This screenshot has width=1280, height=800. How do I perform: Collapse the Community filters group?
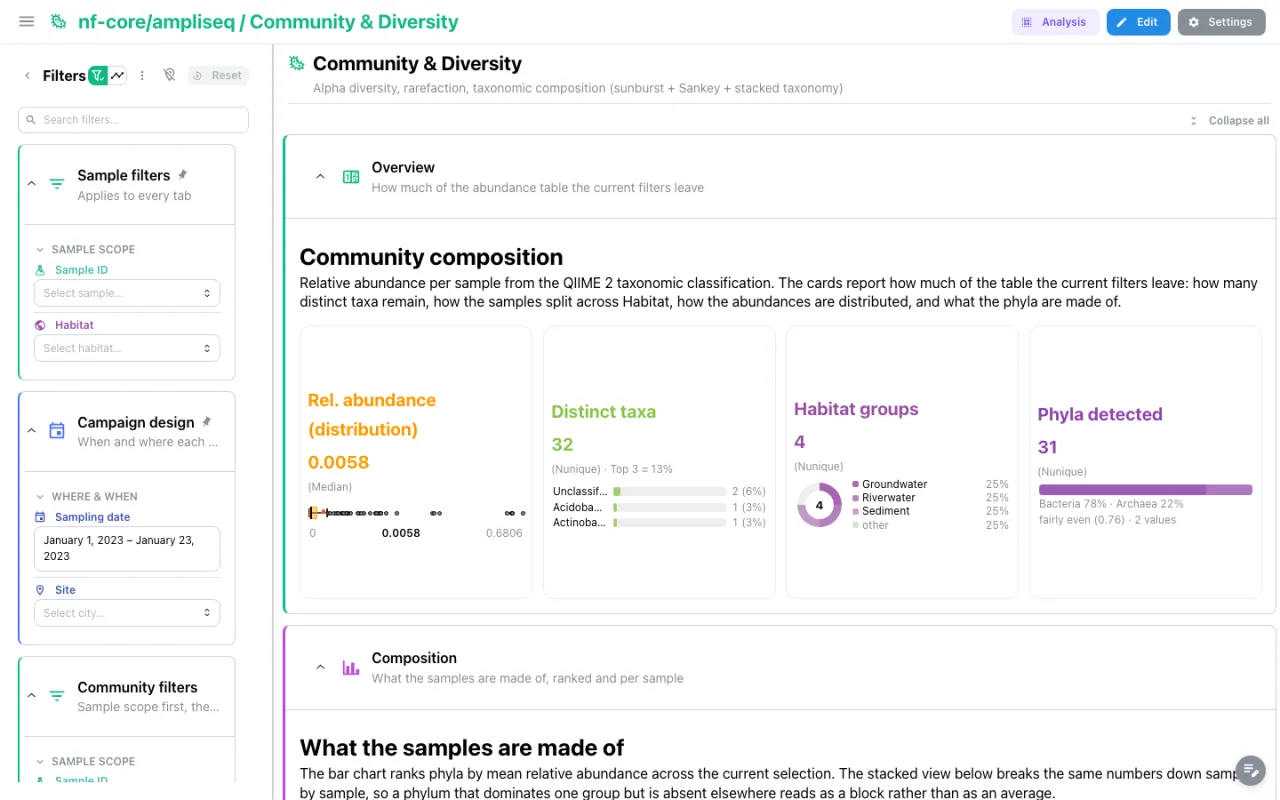[31, 696]
